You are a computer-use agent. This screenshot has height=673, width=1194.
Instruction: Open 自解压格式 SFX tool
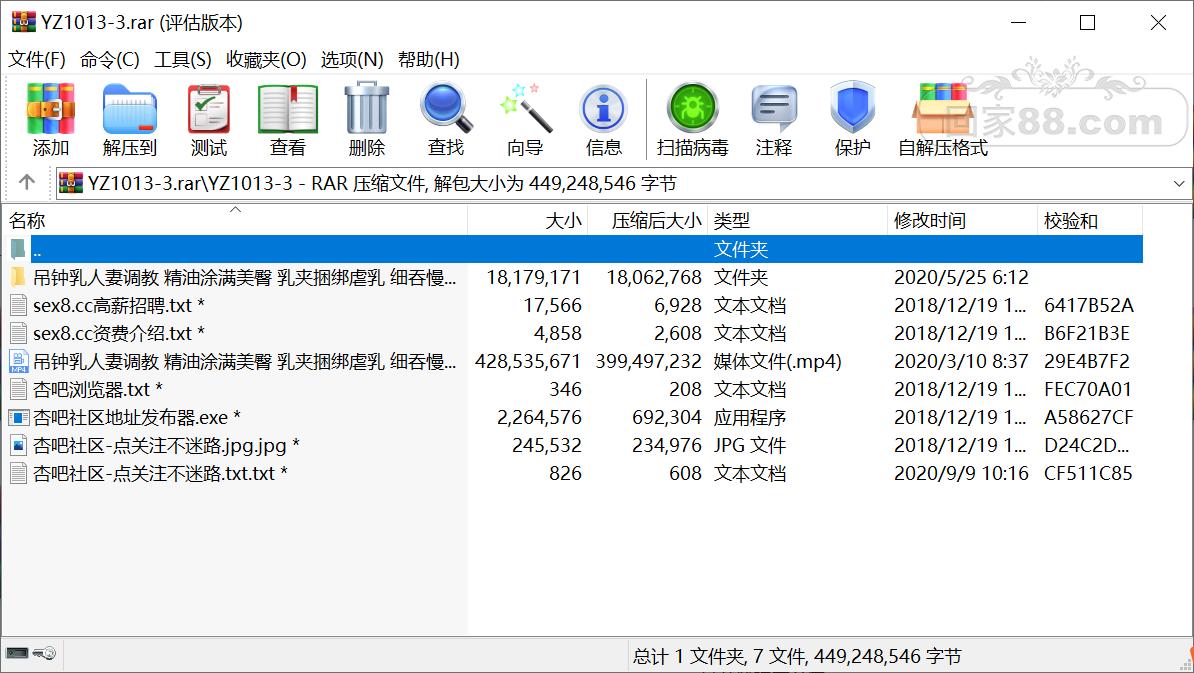943,120
